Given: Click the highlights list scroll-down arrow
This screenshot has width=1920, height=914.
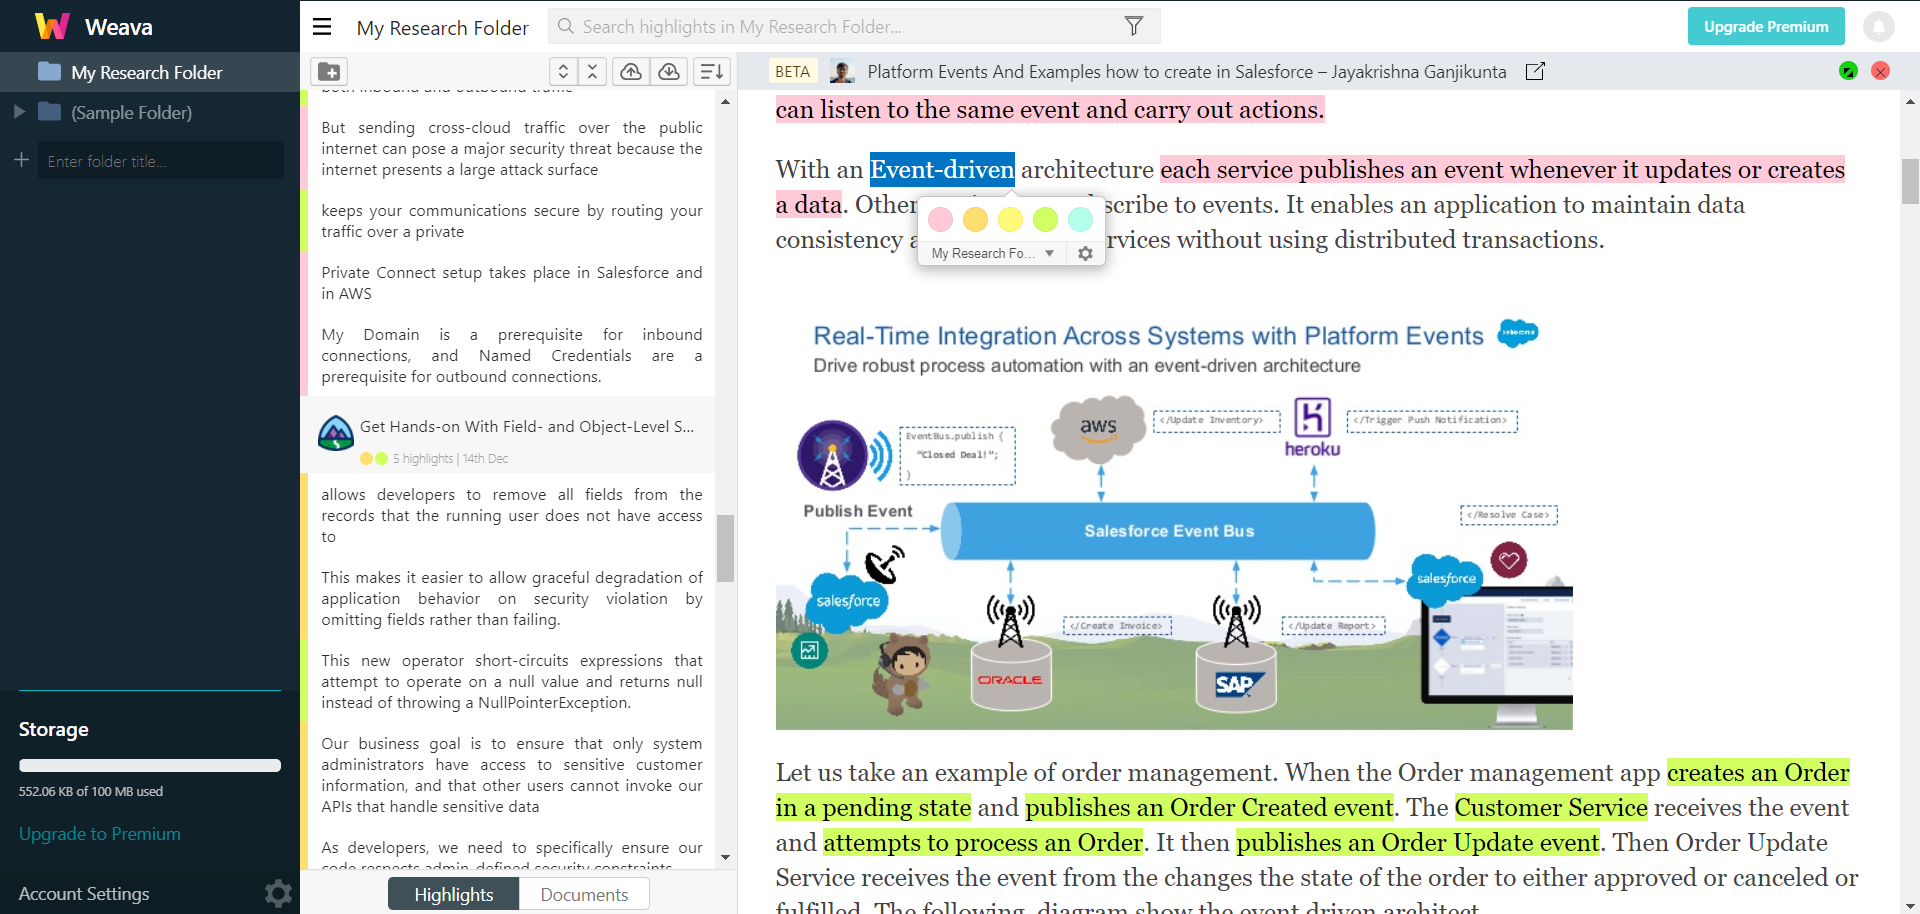Looking at the screenshot, I should 726,858.
